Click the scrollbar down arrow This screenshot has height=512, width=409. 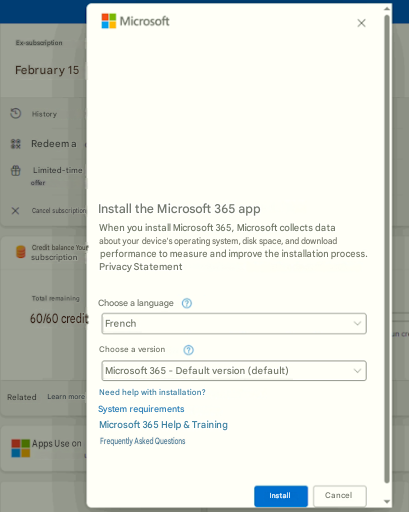[x=387, y=501]
